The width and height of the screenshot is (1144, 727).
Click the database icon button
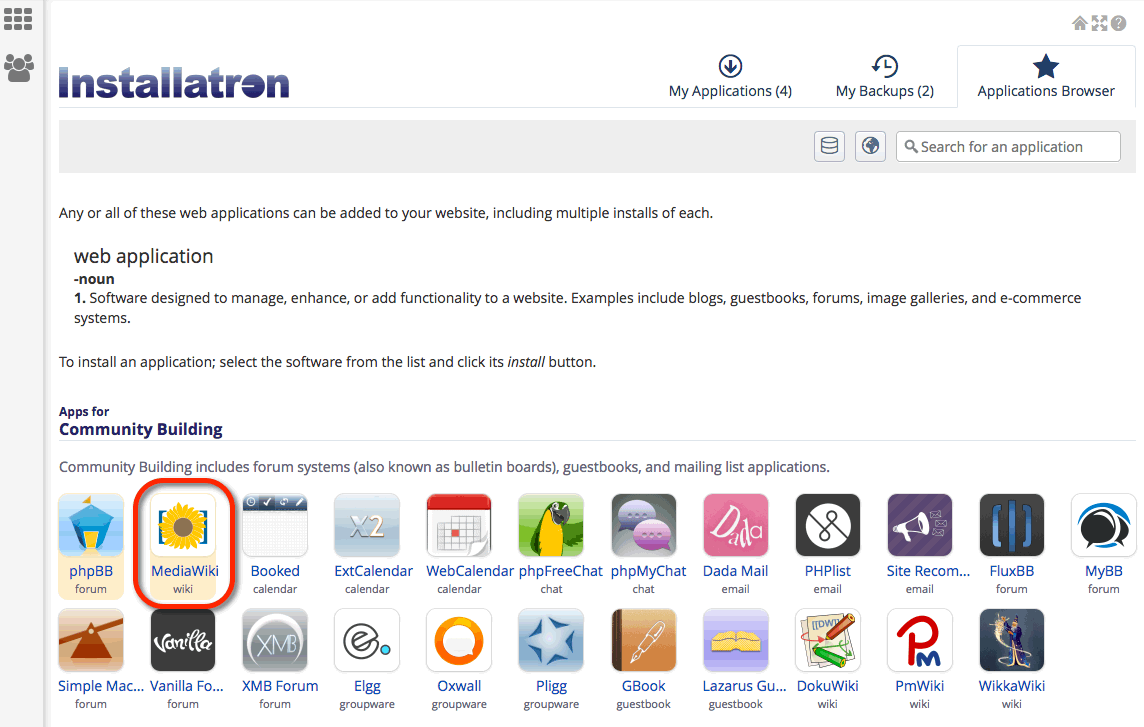point(830,146)
